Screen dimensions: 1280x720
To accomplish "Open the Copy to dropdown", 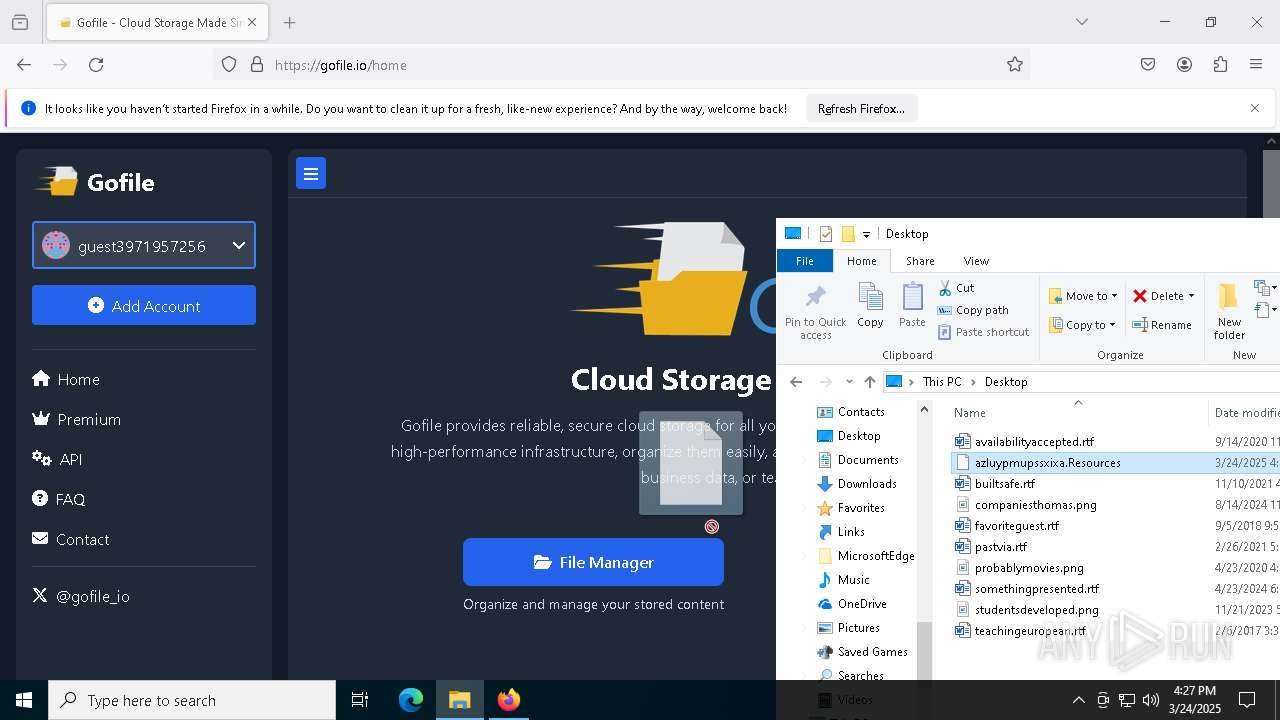I will pyautogui.click(x=1082, y=325).
